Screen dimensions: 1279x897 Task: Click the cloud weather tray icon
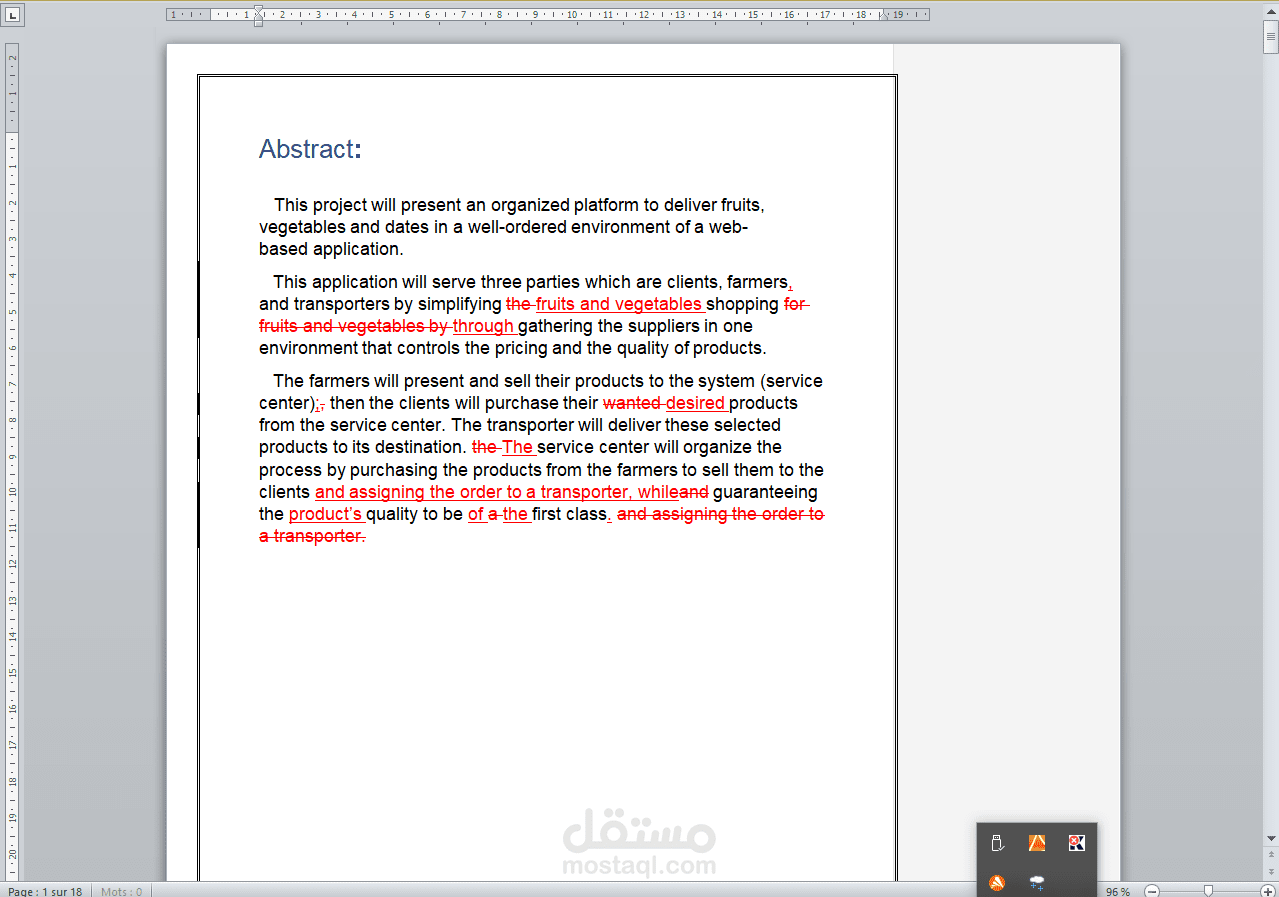(x=1037, y=883)
